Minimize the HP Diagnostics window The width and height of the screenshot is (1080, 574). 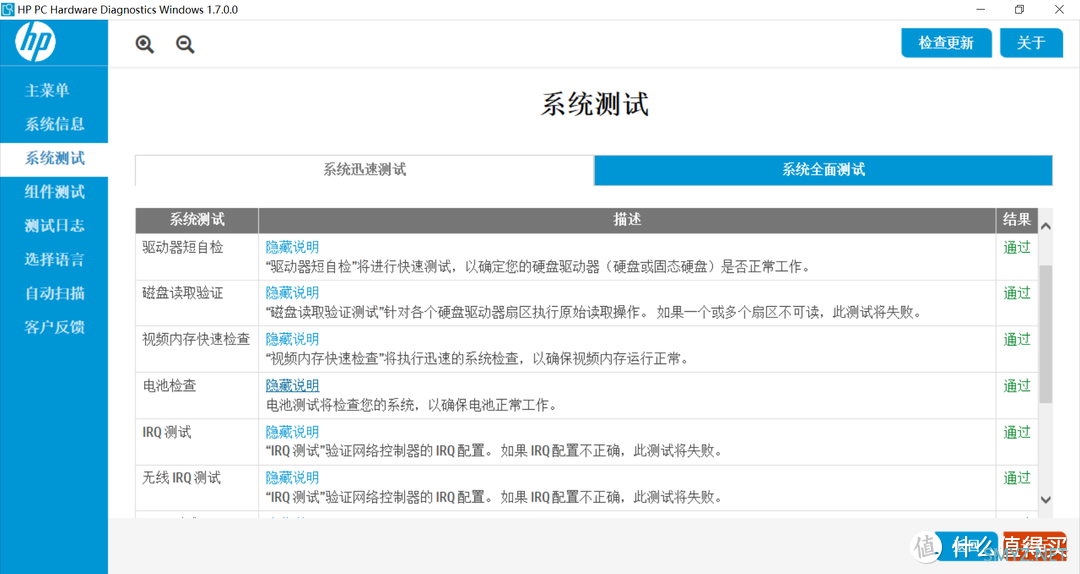tap(981, 10)
